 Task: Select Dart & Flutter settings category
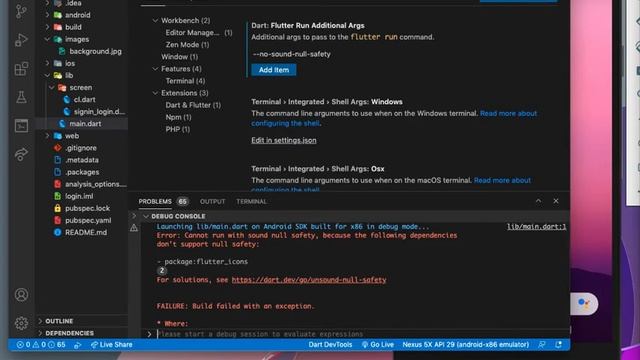click(x=193, y=105)
